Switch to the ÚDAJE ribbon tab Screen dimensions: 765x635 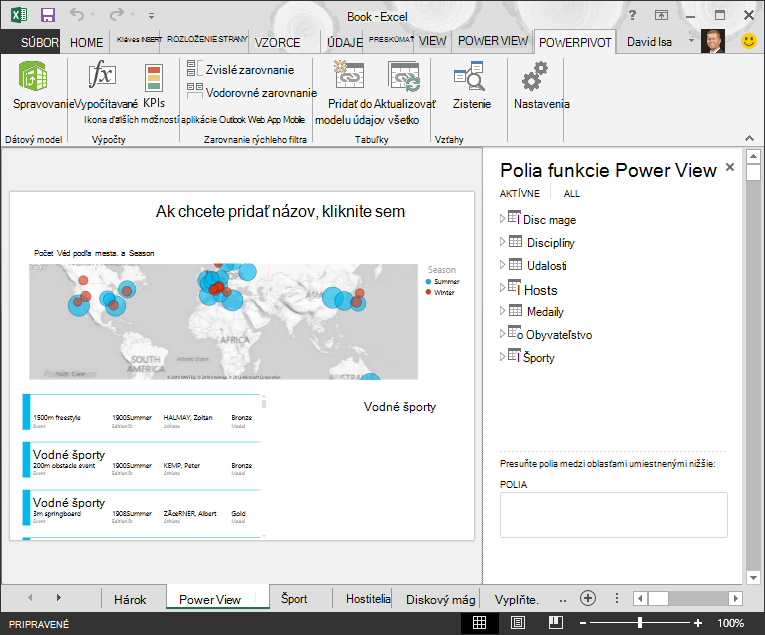tap(344, 42)
